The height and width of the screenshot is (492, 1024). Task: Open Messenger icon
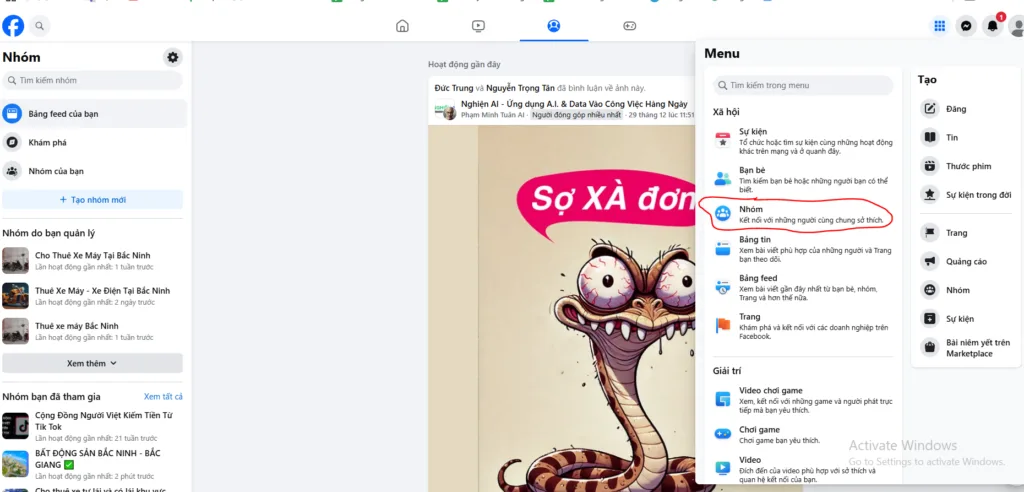click(x=966, y=26)
